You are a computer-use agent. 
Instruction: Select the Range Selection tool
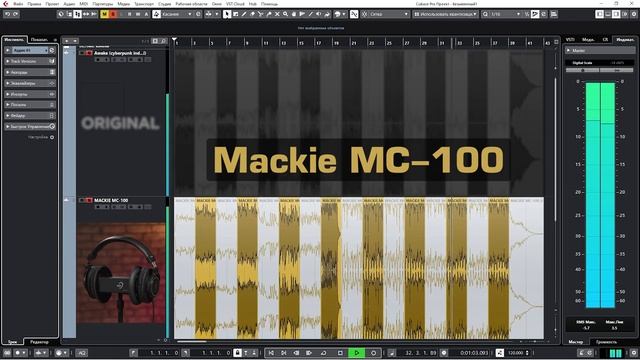(x=236, y=14)
